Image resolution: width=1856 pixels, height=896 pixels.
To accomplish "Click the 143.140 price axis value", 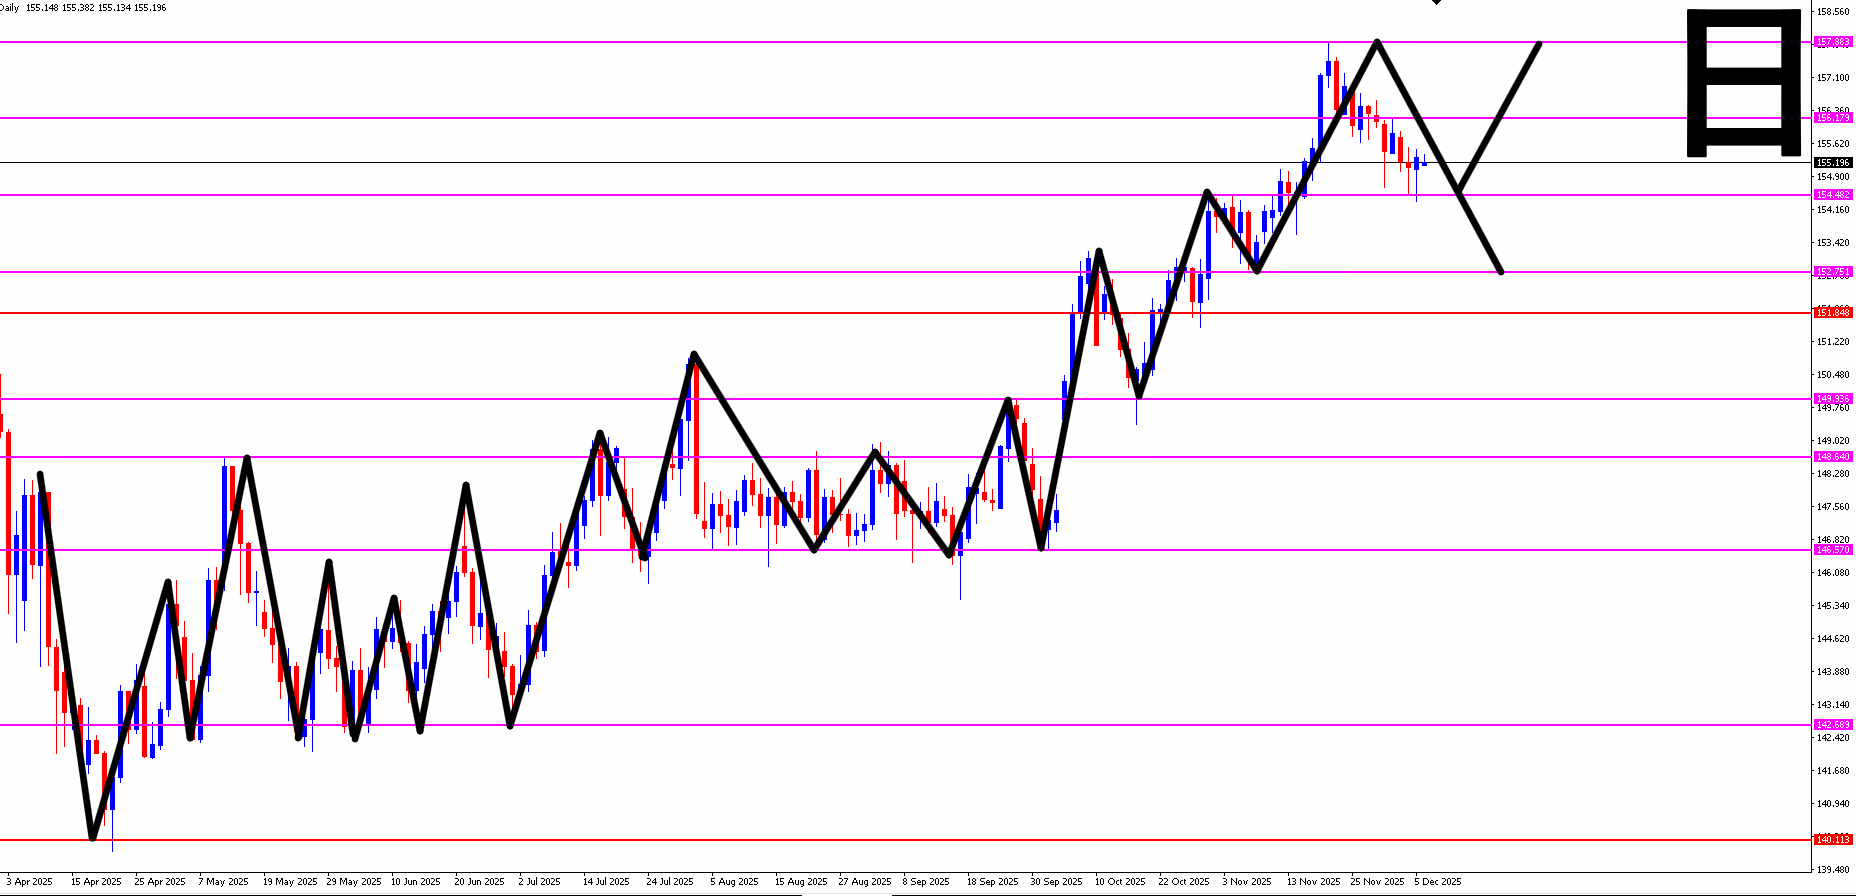I will tap(1833, 705).
